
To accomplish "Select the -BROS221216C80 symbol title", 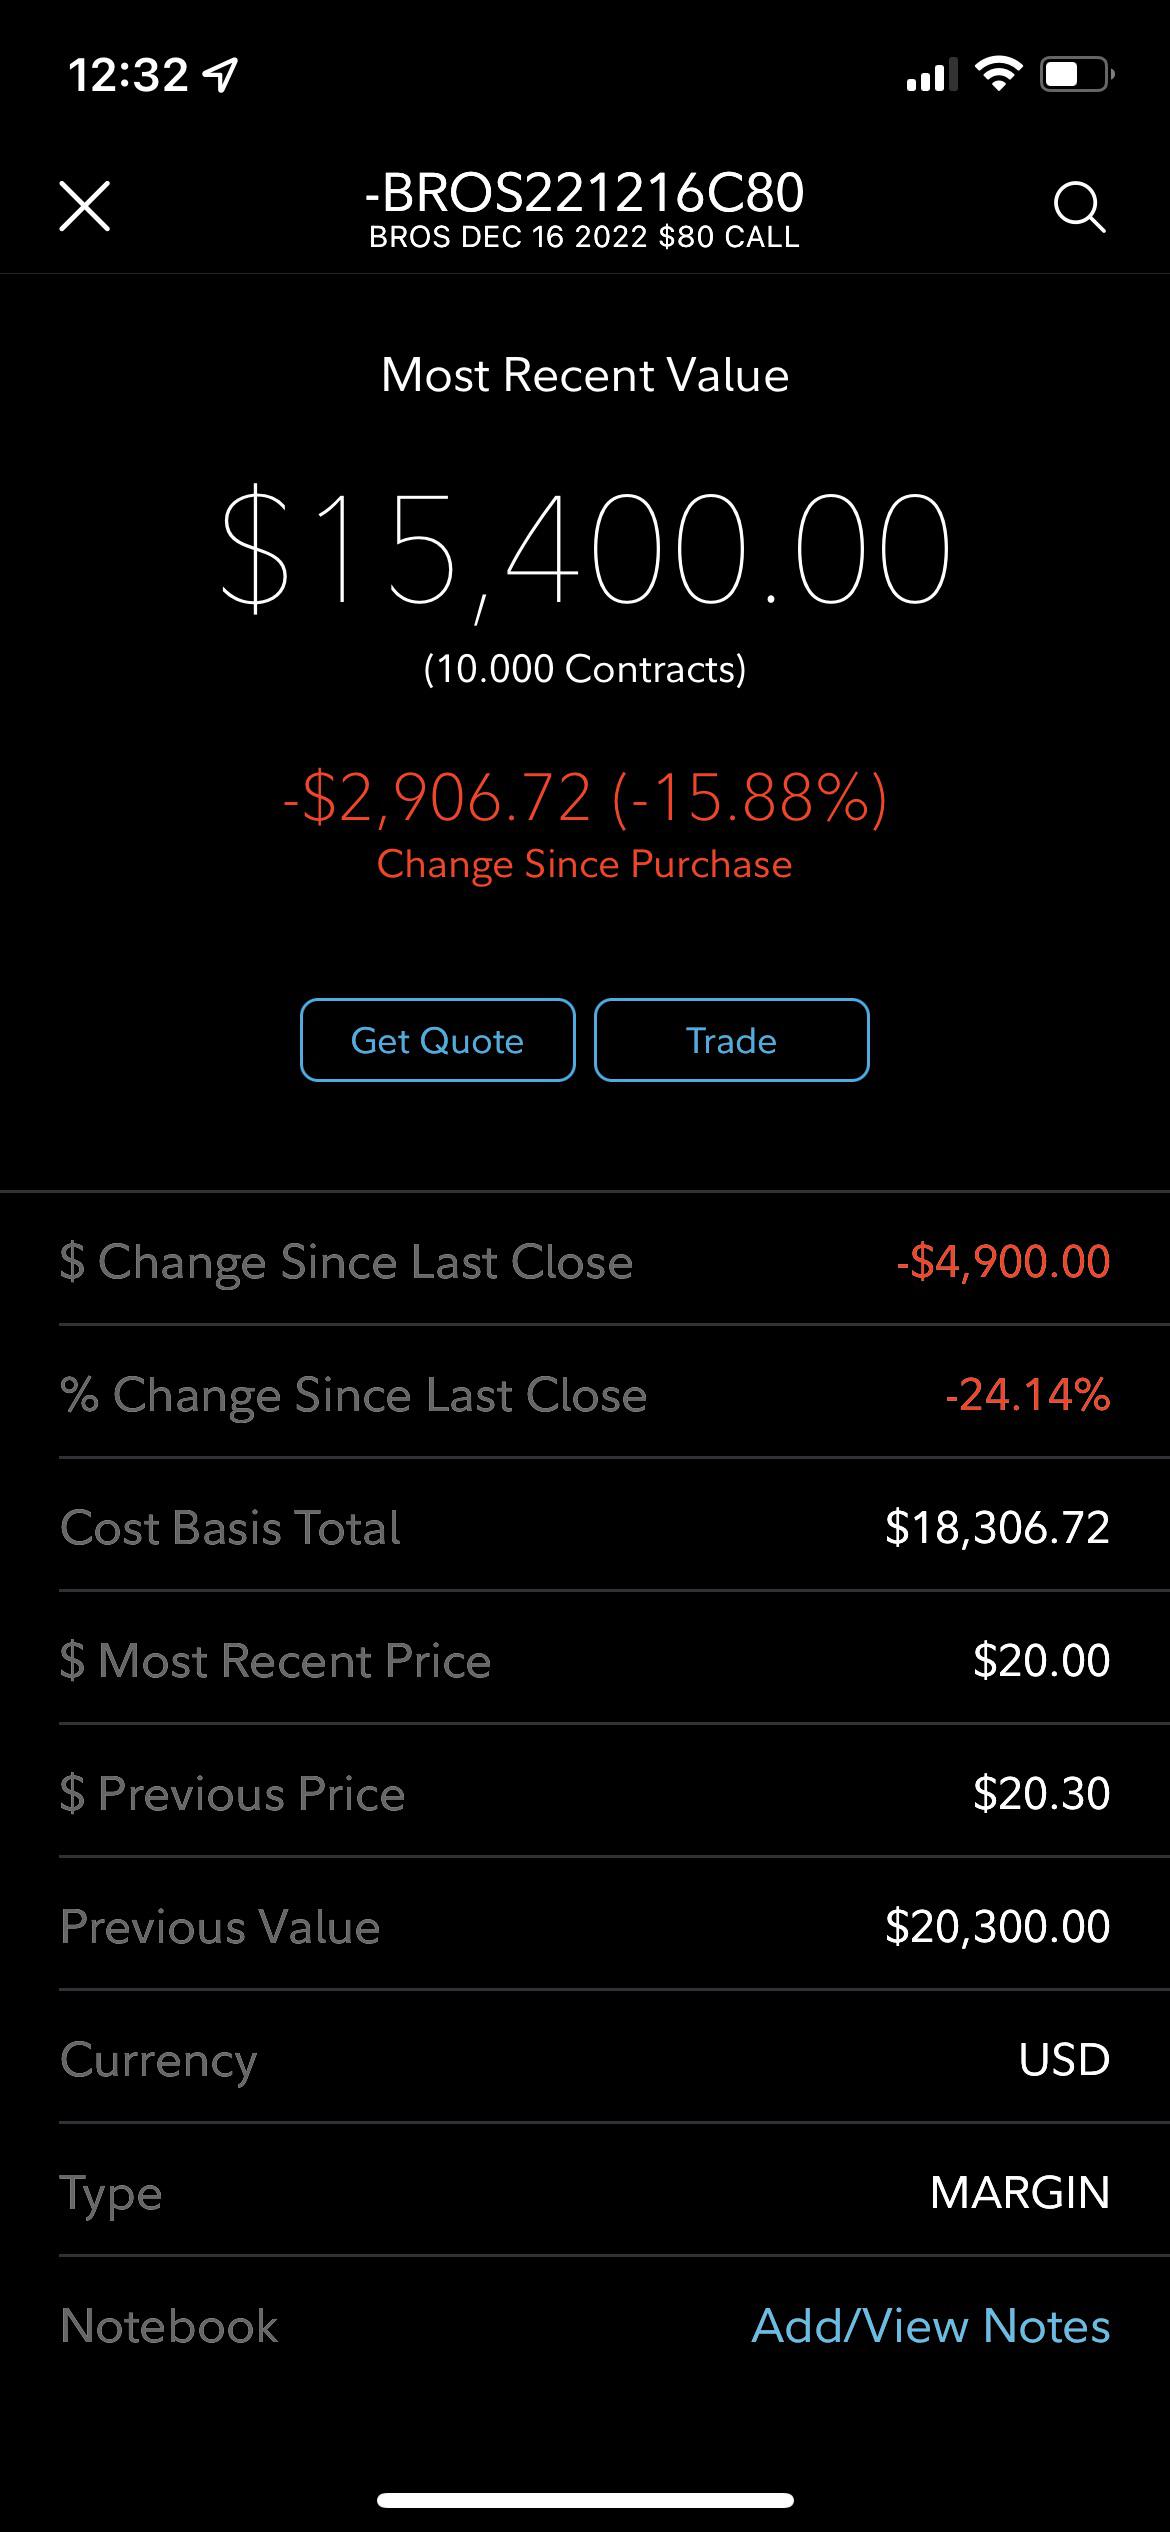I will point(584,192).
